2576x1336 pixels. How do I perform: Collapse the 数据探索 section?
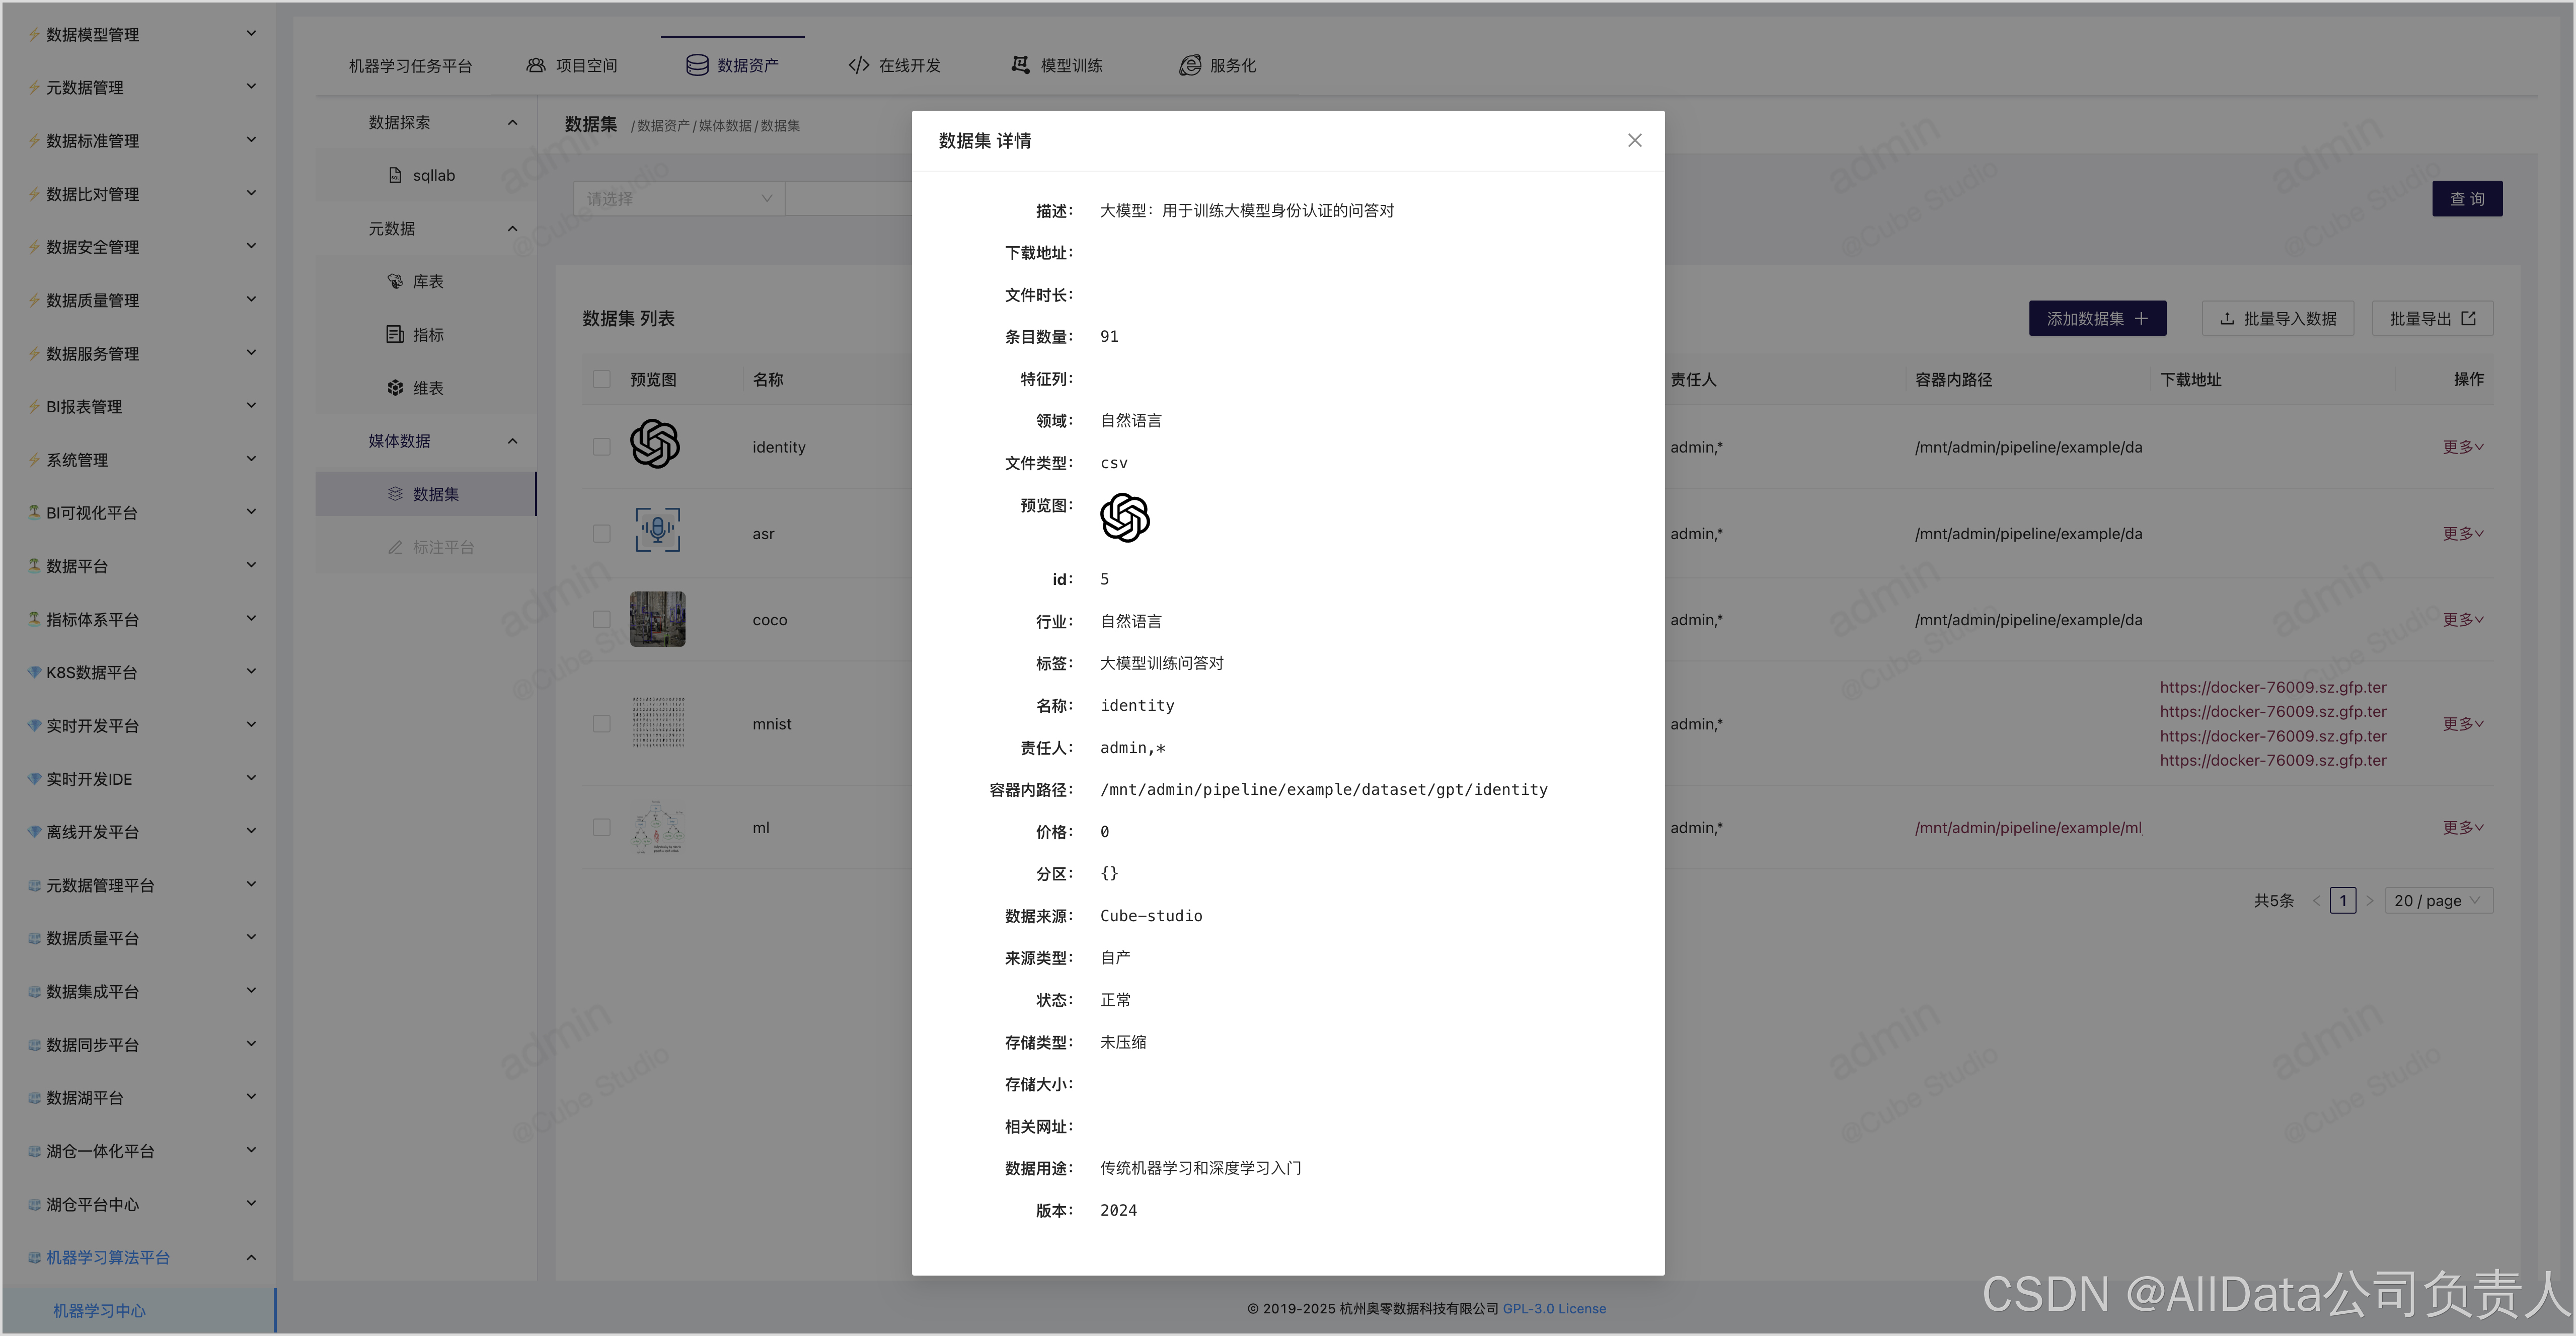click(512, 122)
